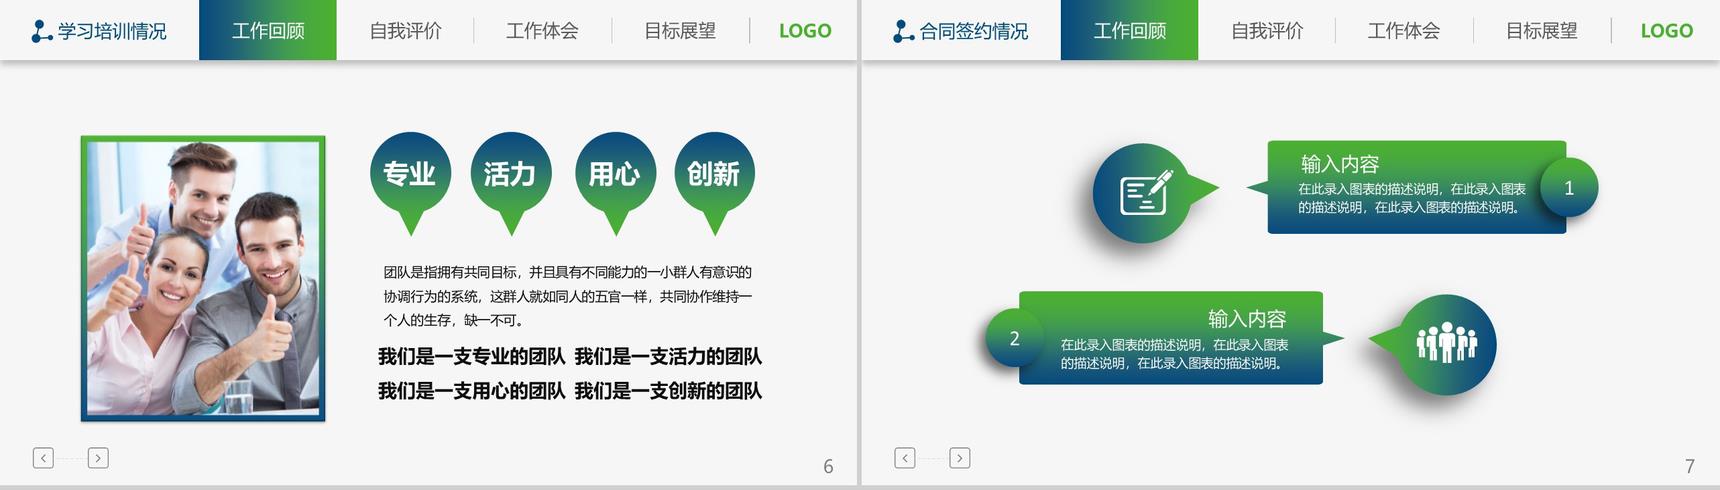
Task: Select the 创新 pin badge
Action: click(714, 184)
